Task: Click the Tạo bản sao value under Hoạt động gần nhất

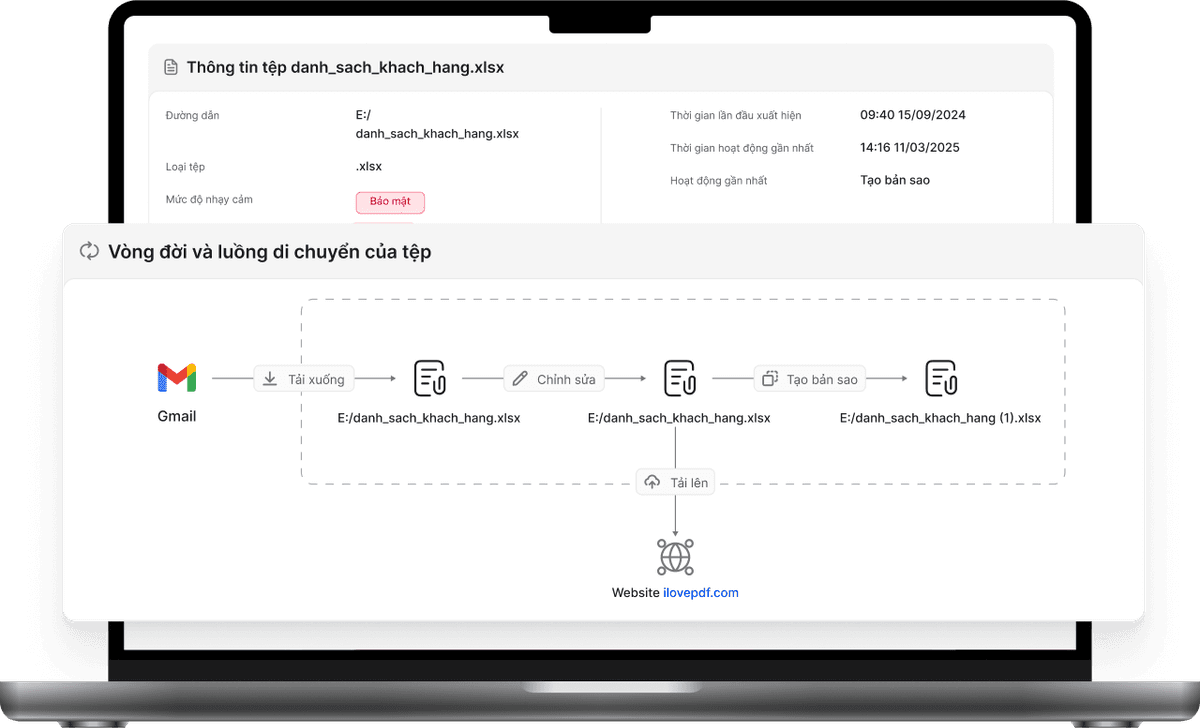Action: (895, 180)
